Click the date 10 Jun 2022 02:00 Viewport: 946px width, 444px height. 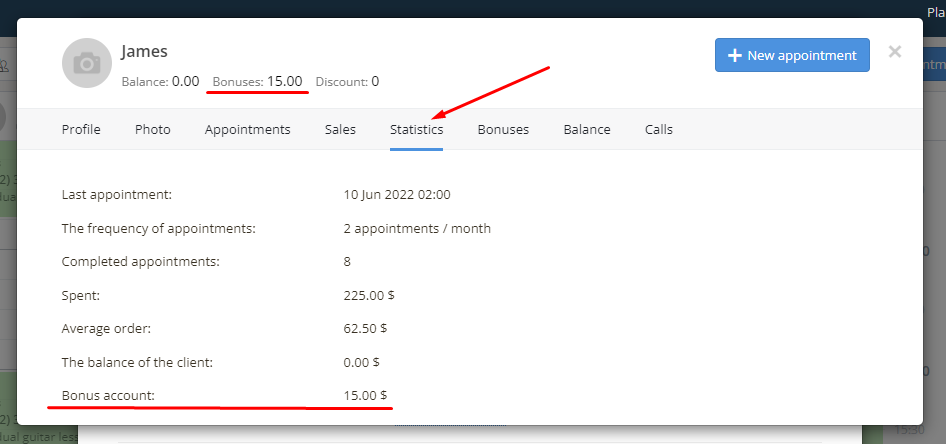click(x=397, y=195)
